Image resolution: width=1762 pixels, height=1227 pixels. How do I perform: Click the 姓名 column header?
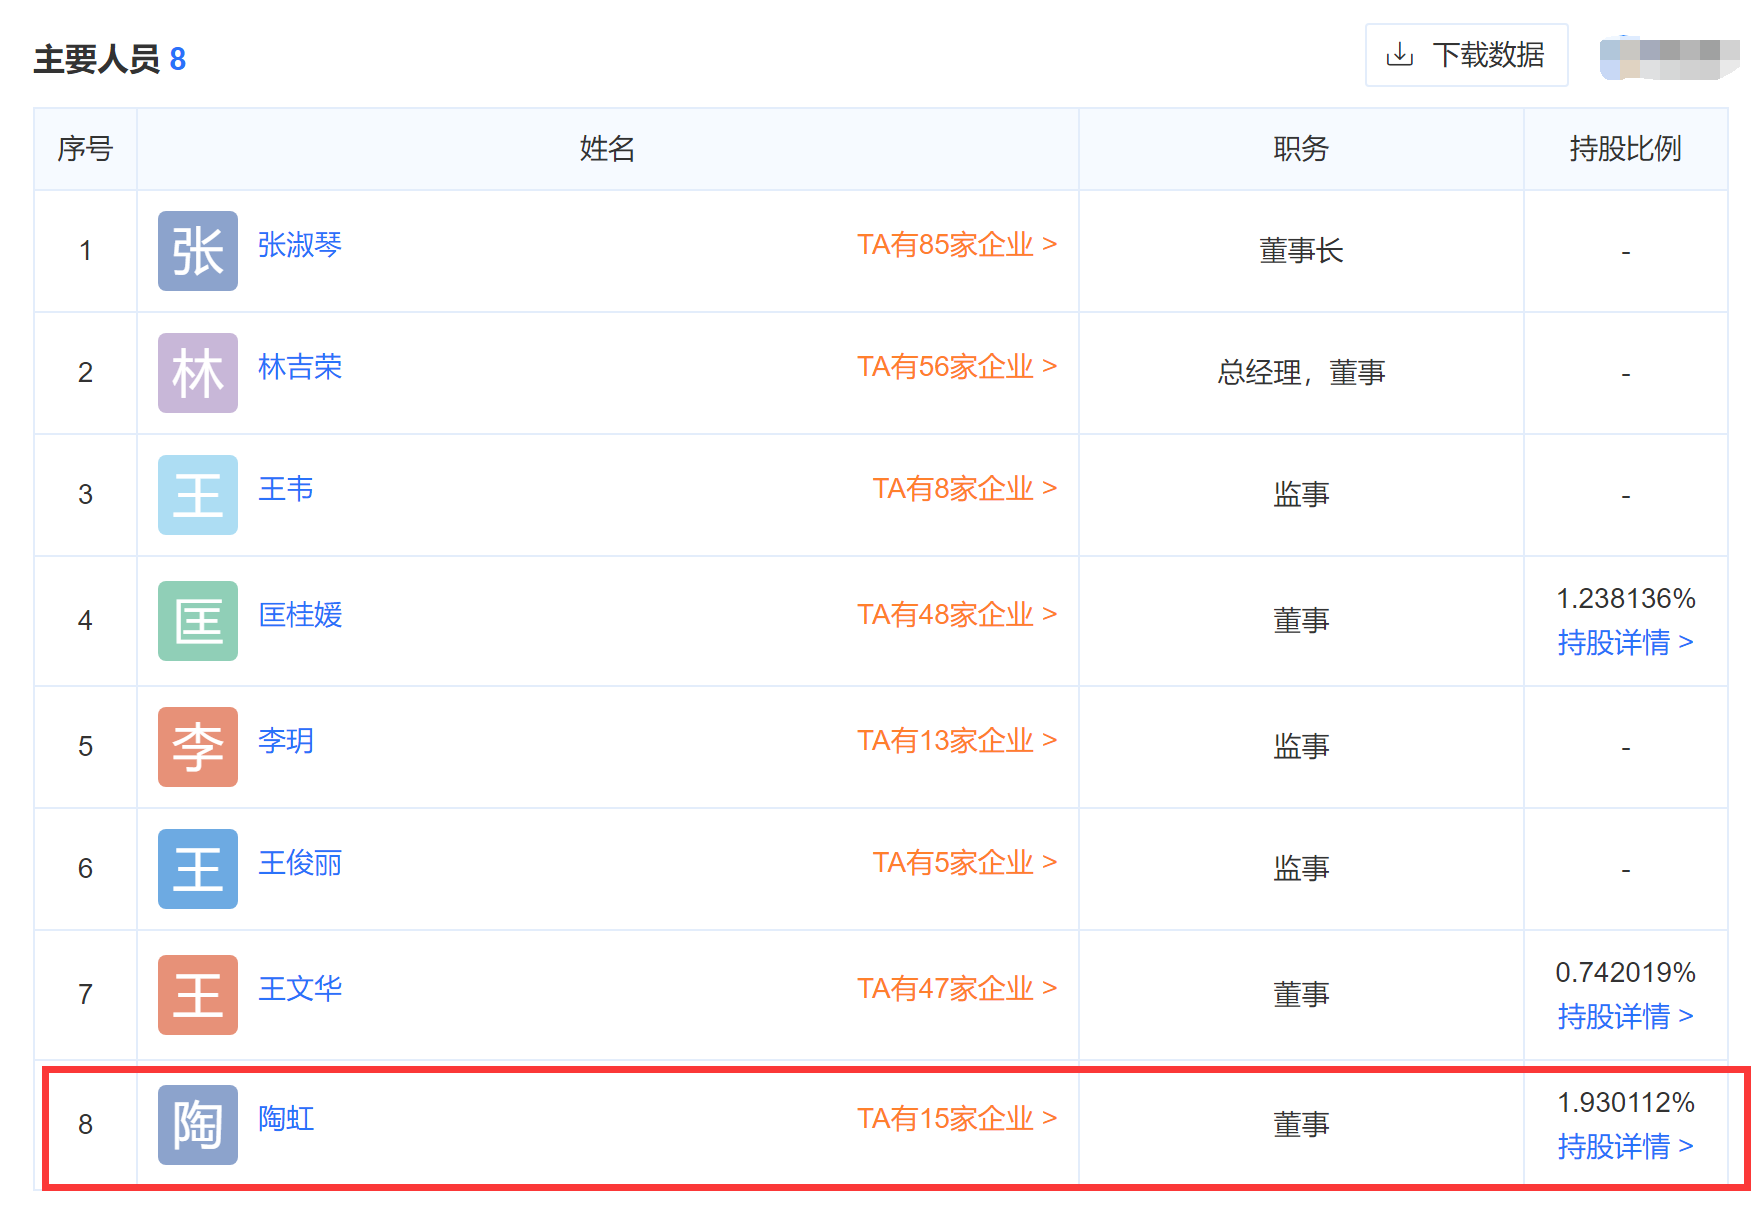(x=606, y=149)
